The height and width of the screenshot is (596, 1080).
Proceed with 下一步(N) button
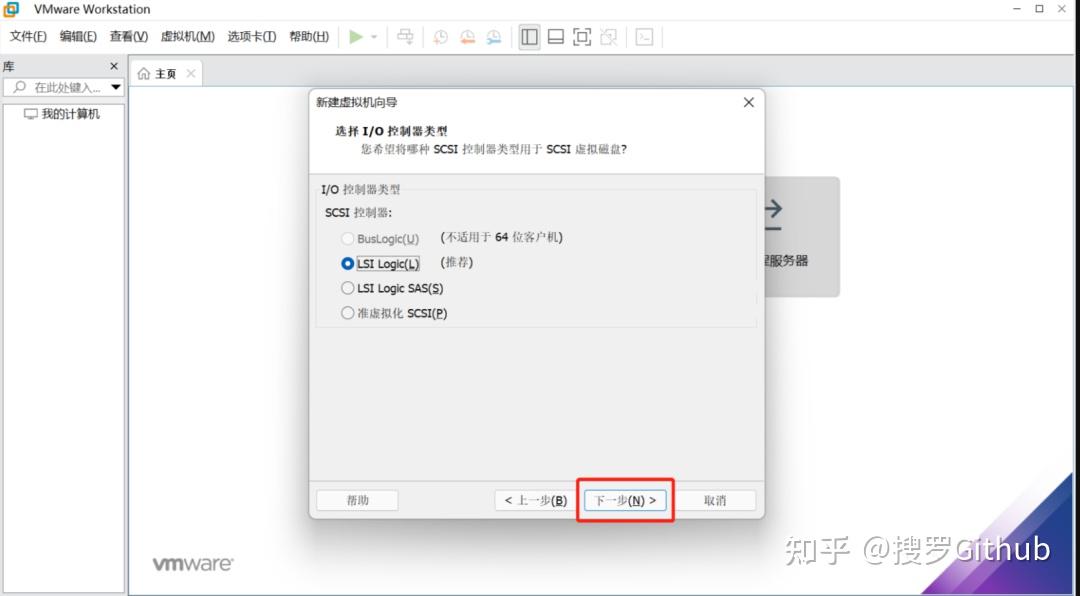(x=625, y=500)
